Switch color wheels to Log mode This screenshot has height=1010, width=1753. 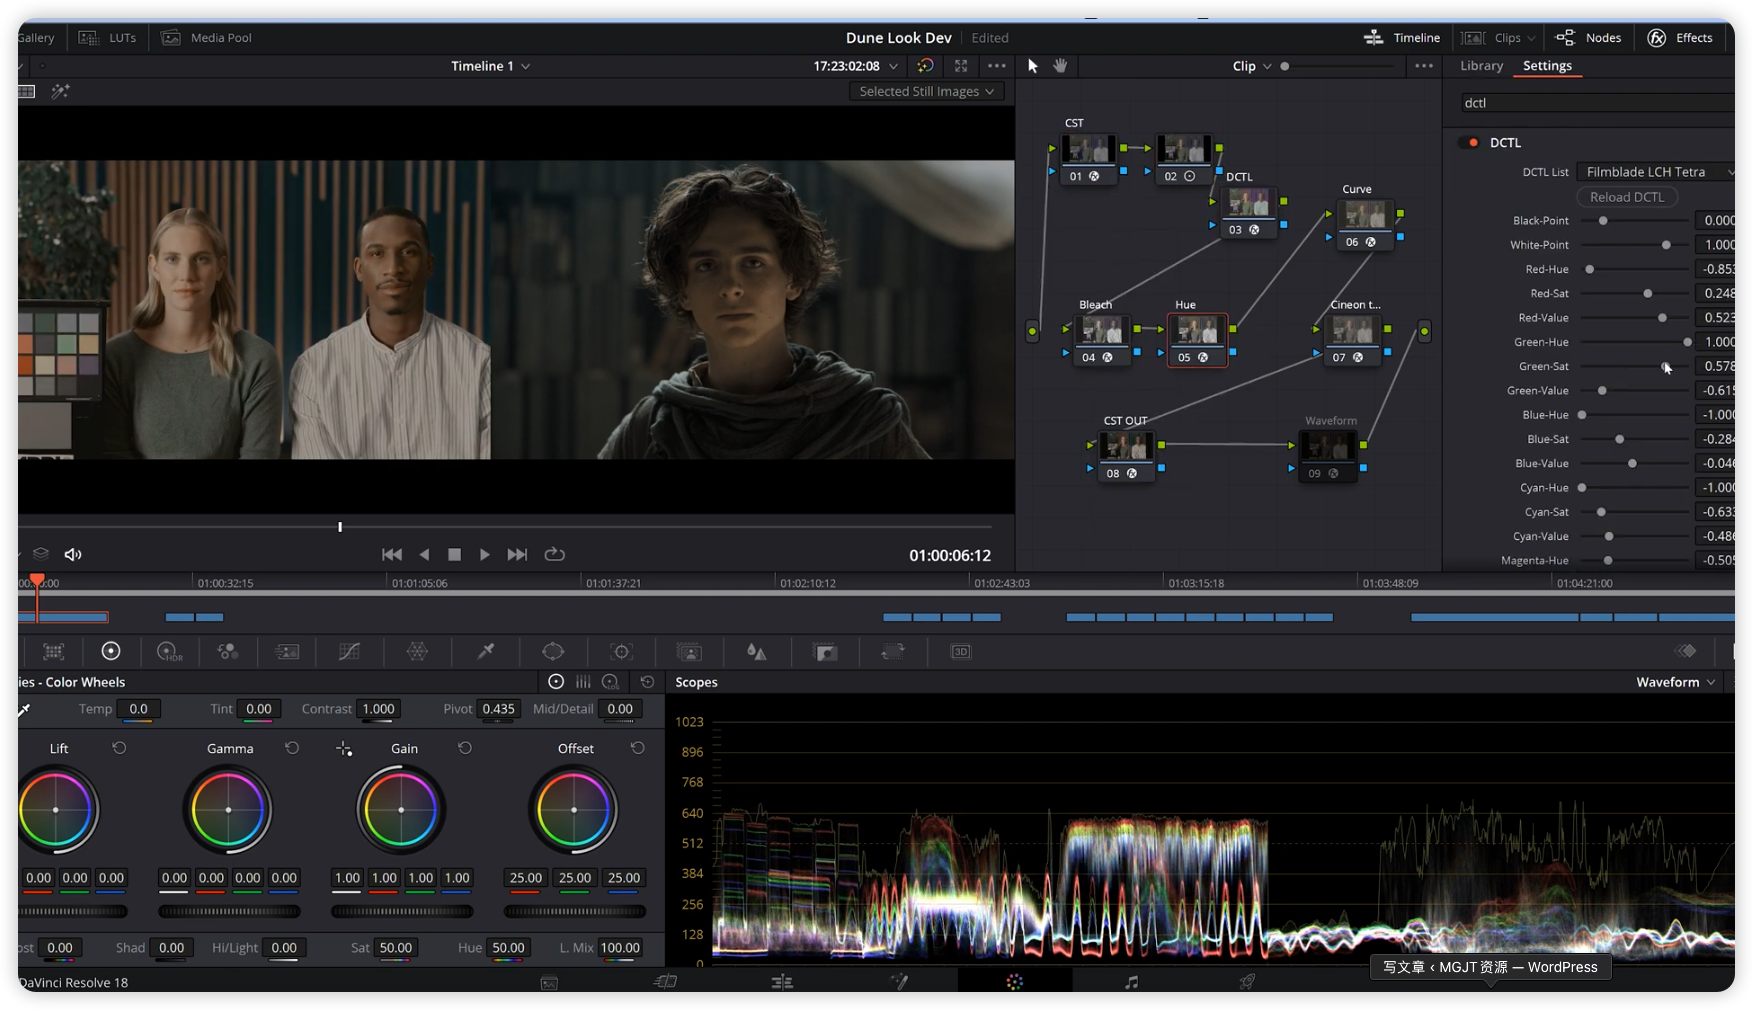(x=610, y=682)
